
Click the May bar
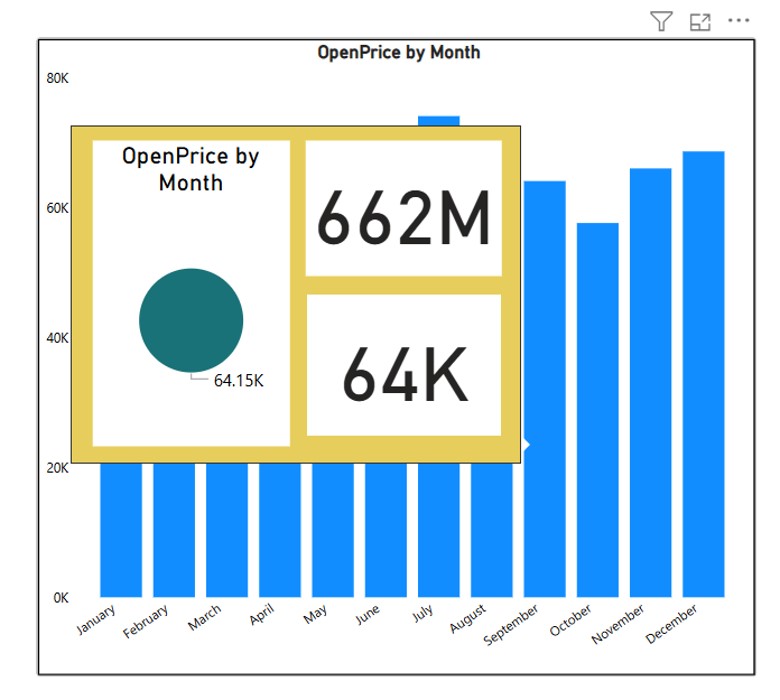click(x=333, y=530)
